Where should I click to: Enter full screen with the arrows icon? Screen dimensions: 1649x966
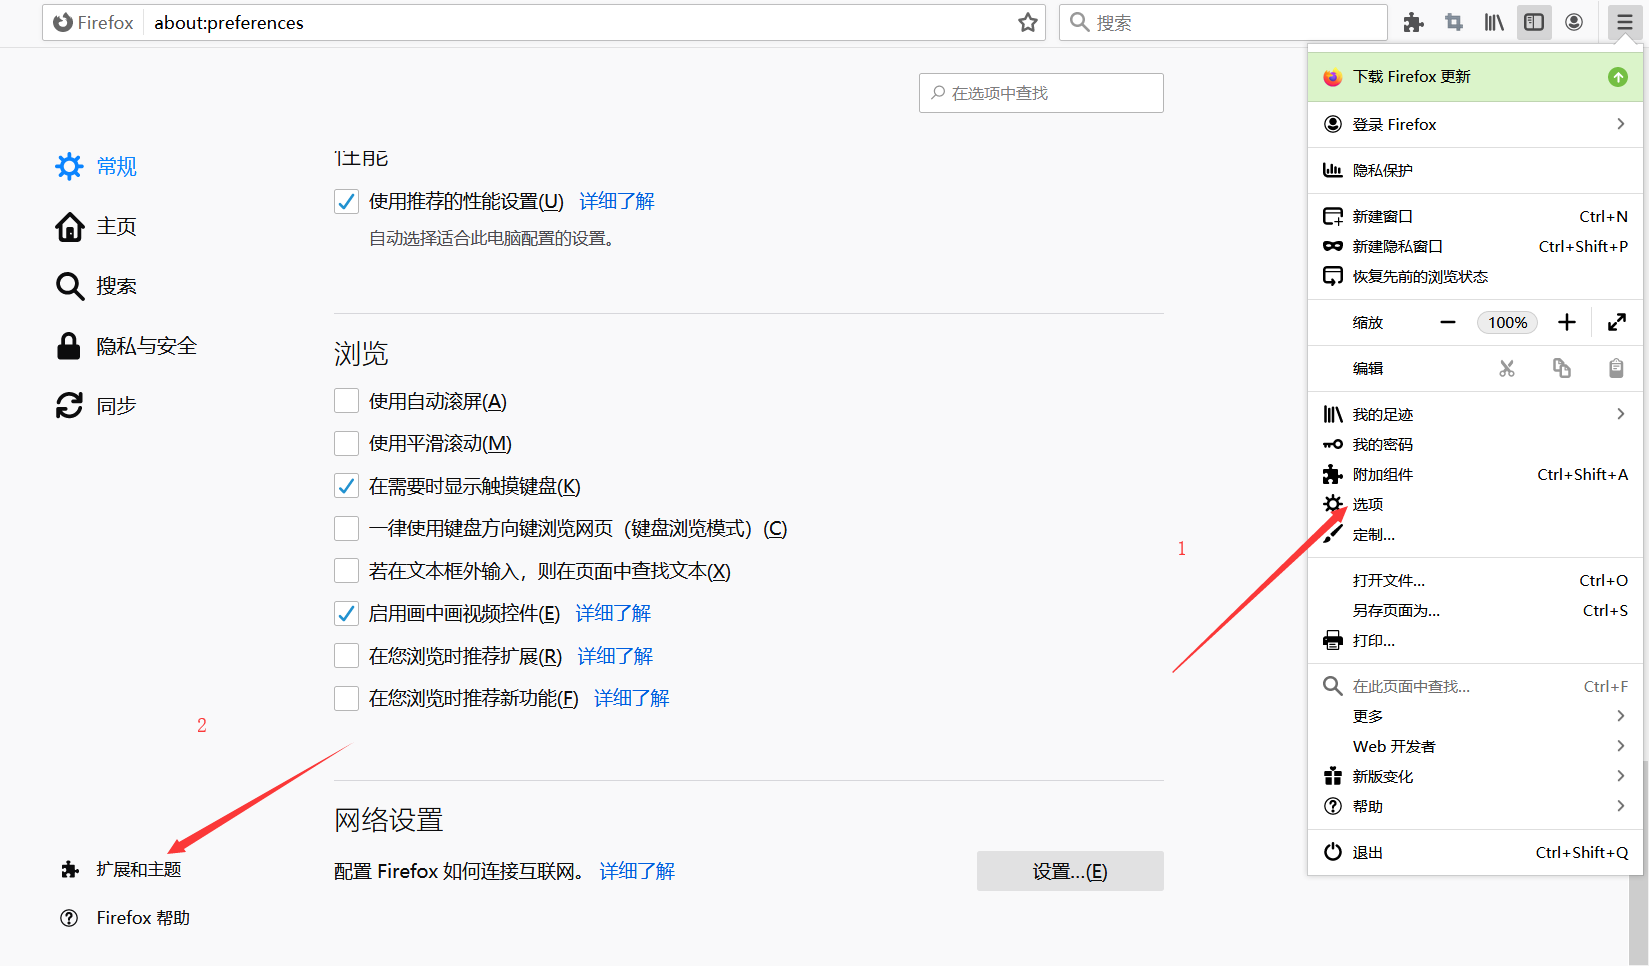[x=1617, y=322]
